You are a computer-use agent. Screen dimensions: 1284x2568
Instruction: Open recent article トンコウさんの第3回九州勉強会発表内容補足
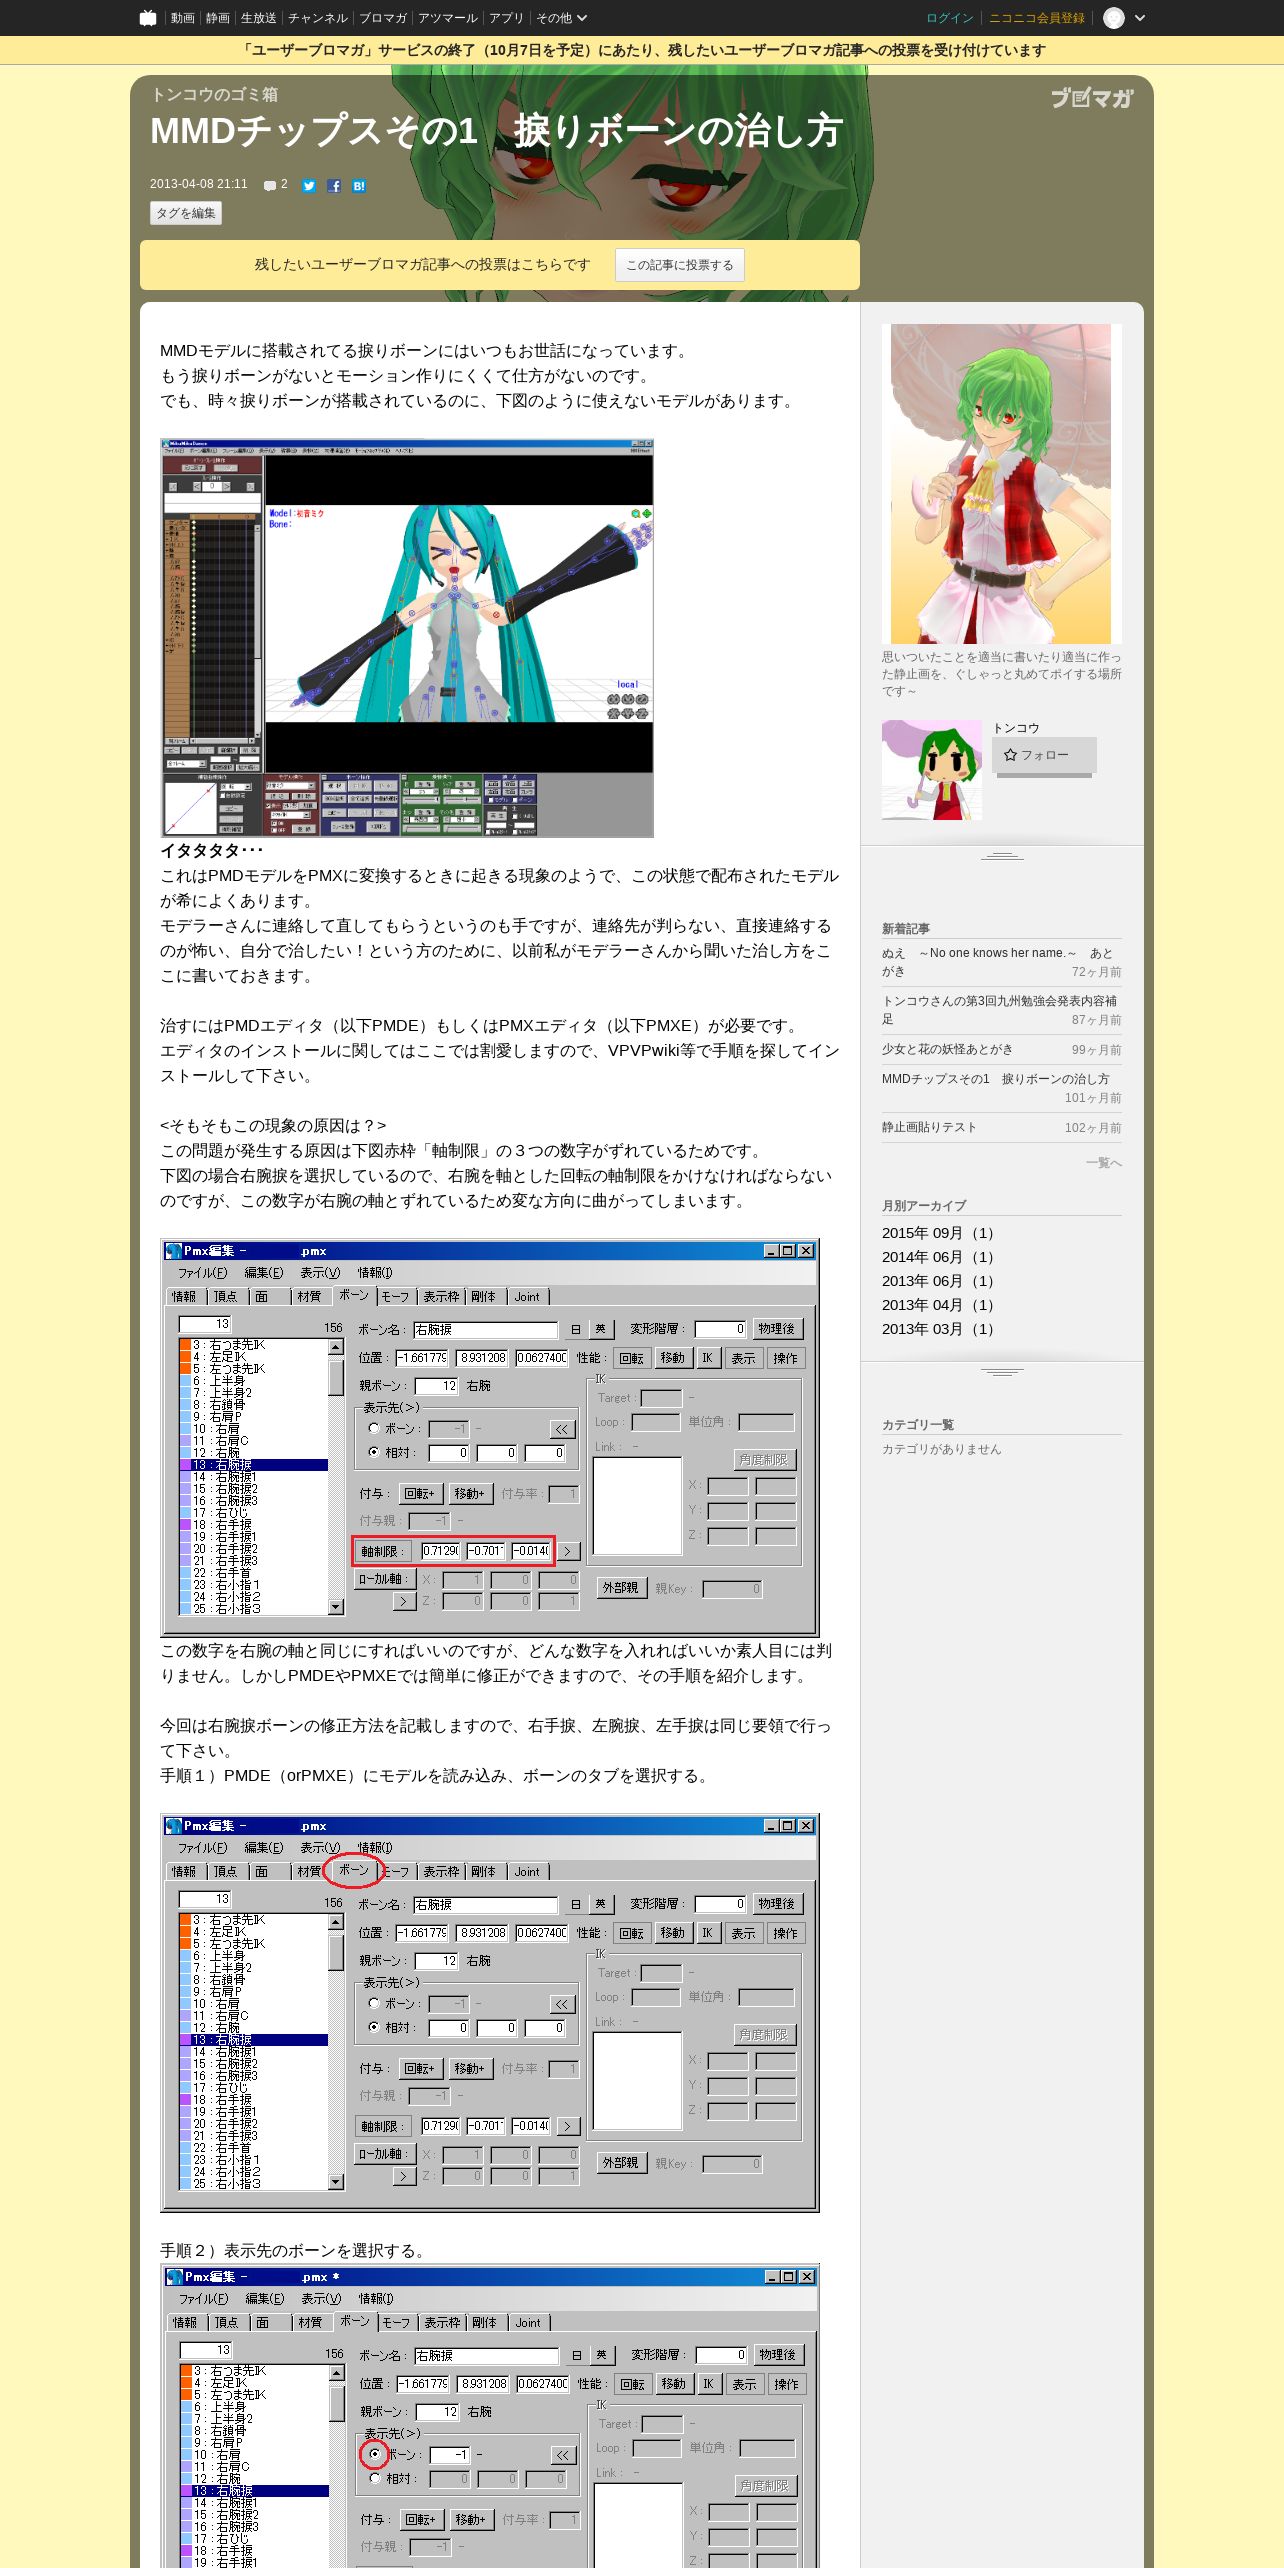(x=1001, y=1010)
